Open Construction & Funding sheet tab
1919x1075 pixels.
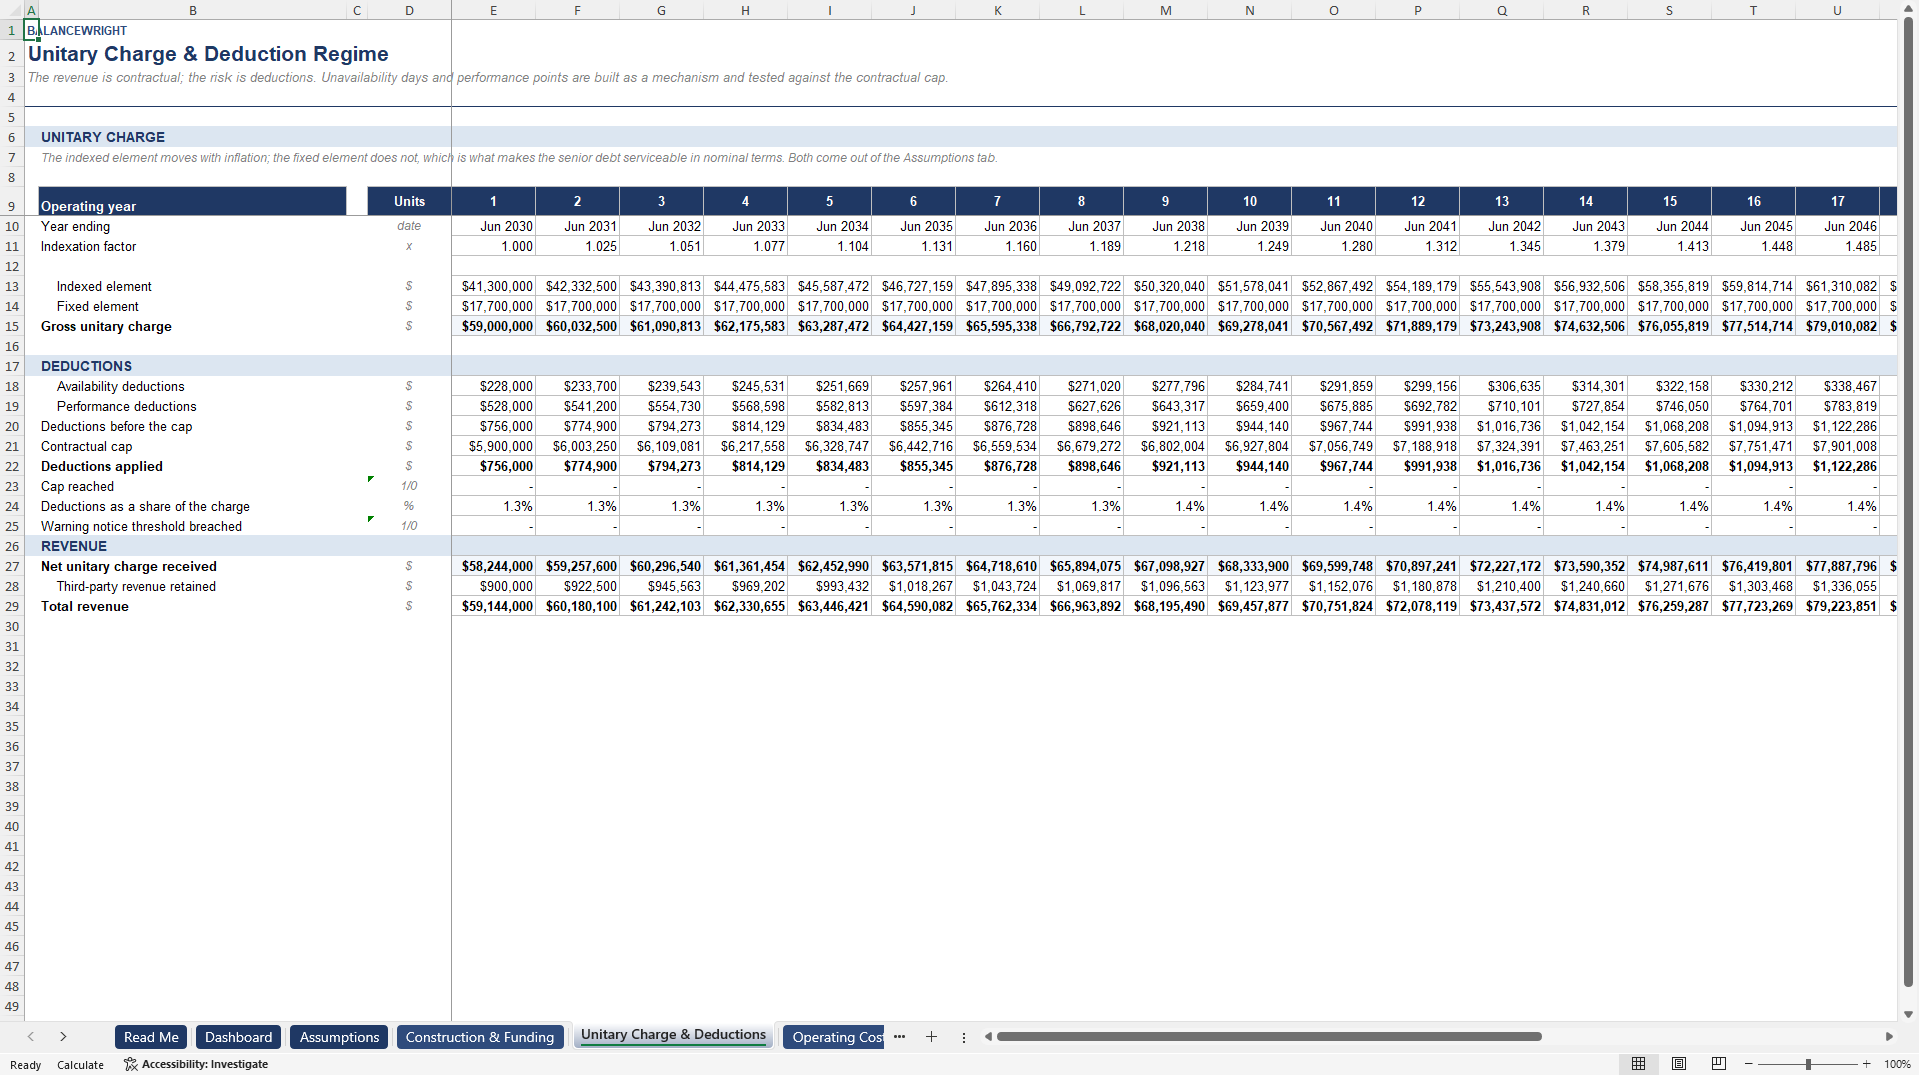480,1037
